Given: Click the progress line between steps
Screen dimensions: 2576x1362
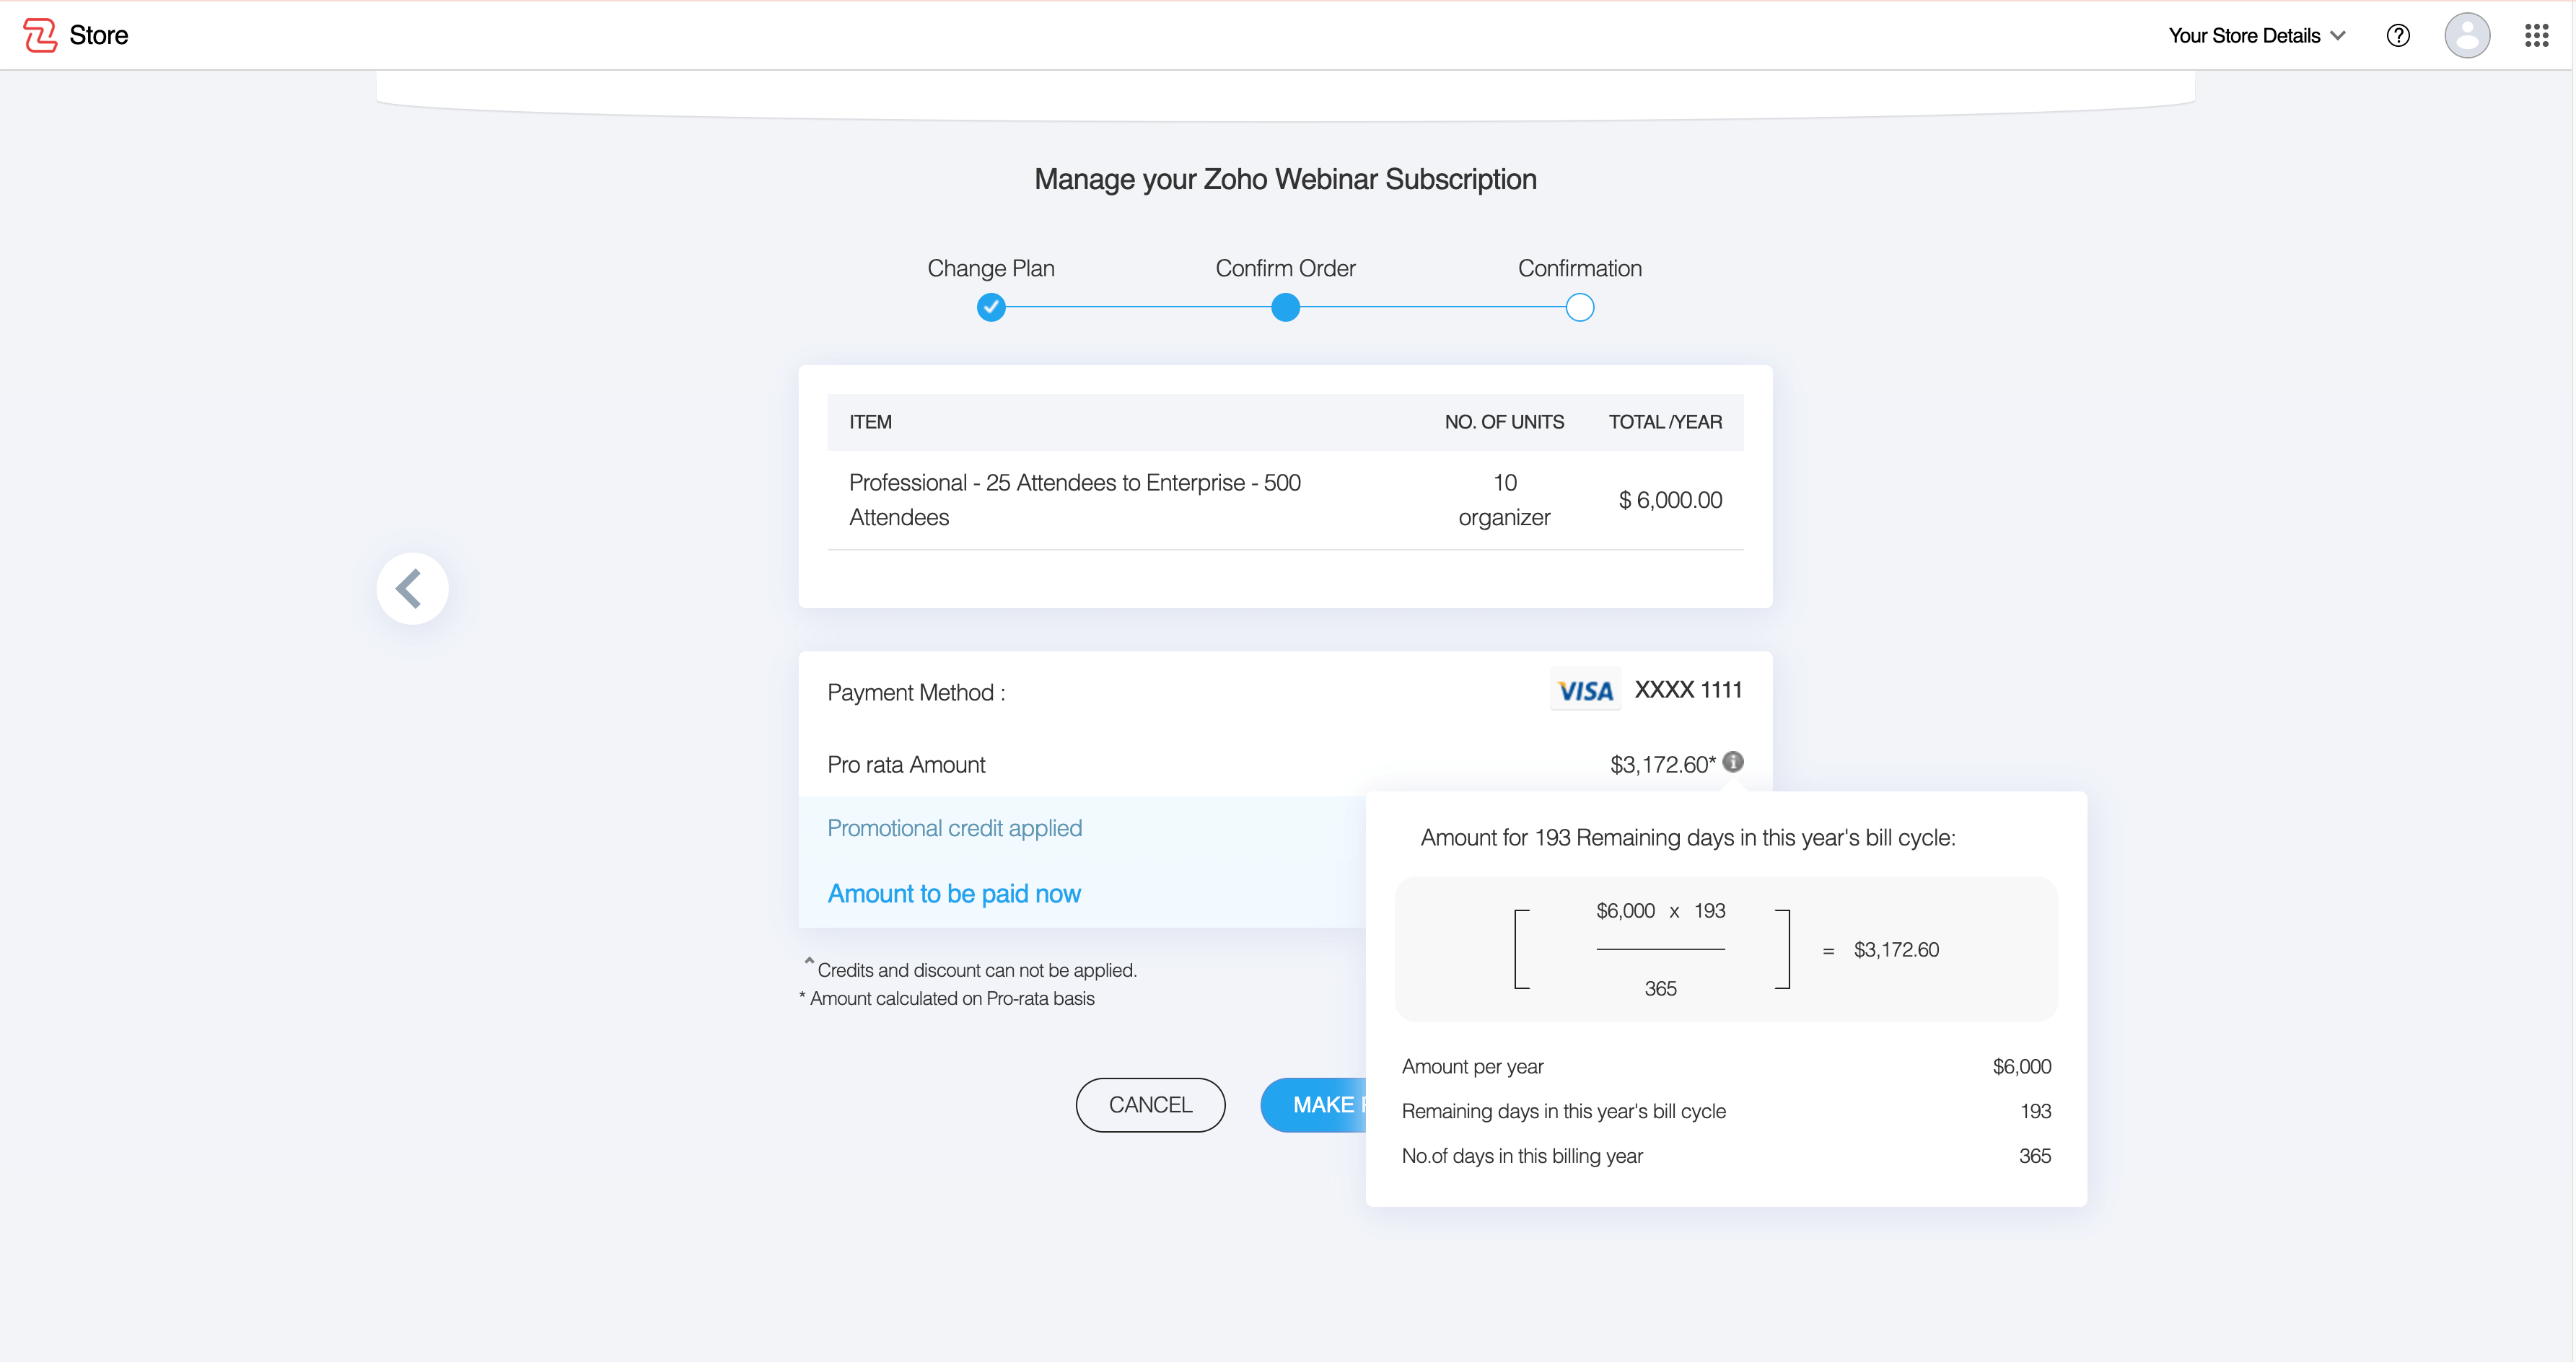Looking at the screenshot, I should pyautogui.click(x=1138, y=307).
